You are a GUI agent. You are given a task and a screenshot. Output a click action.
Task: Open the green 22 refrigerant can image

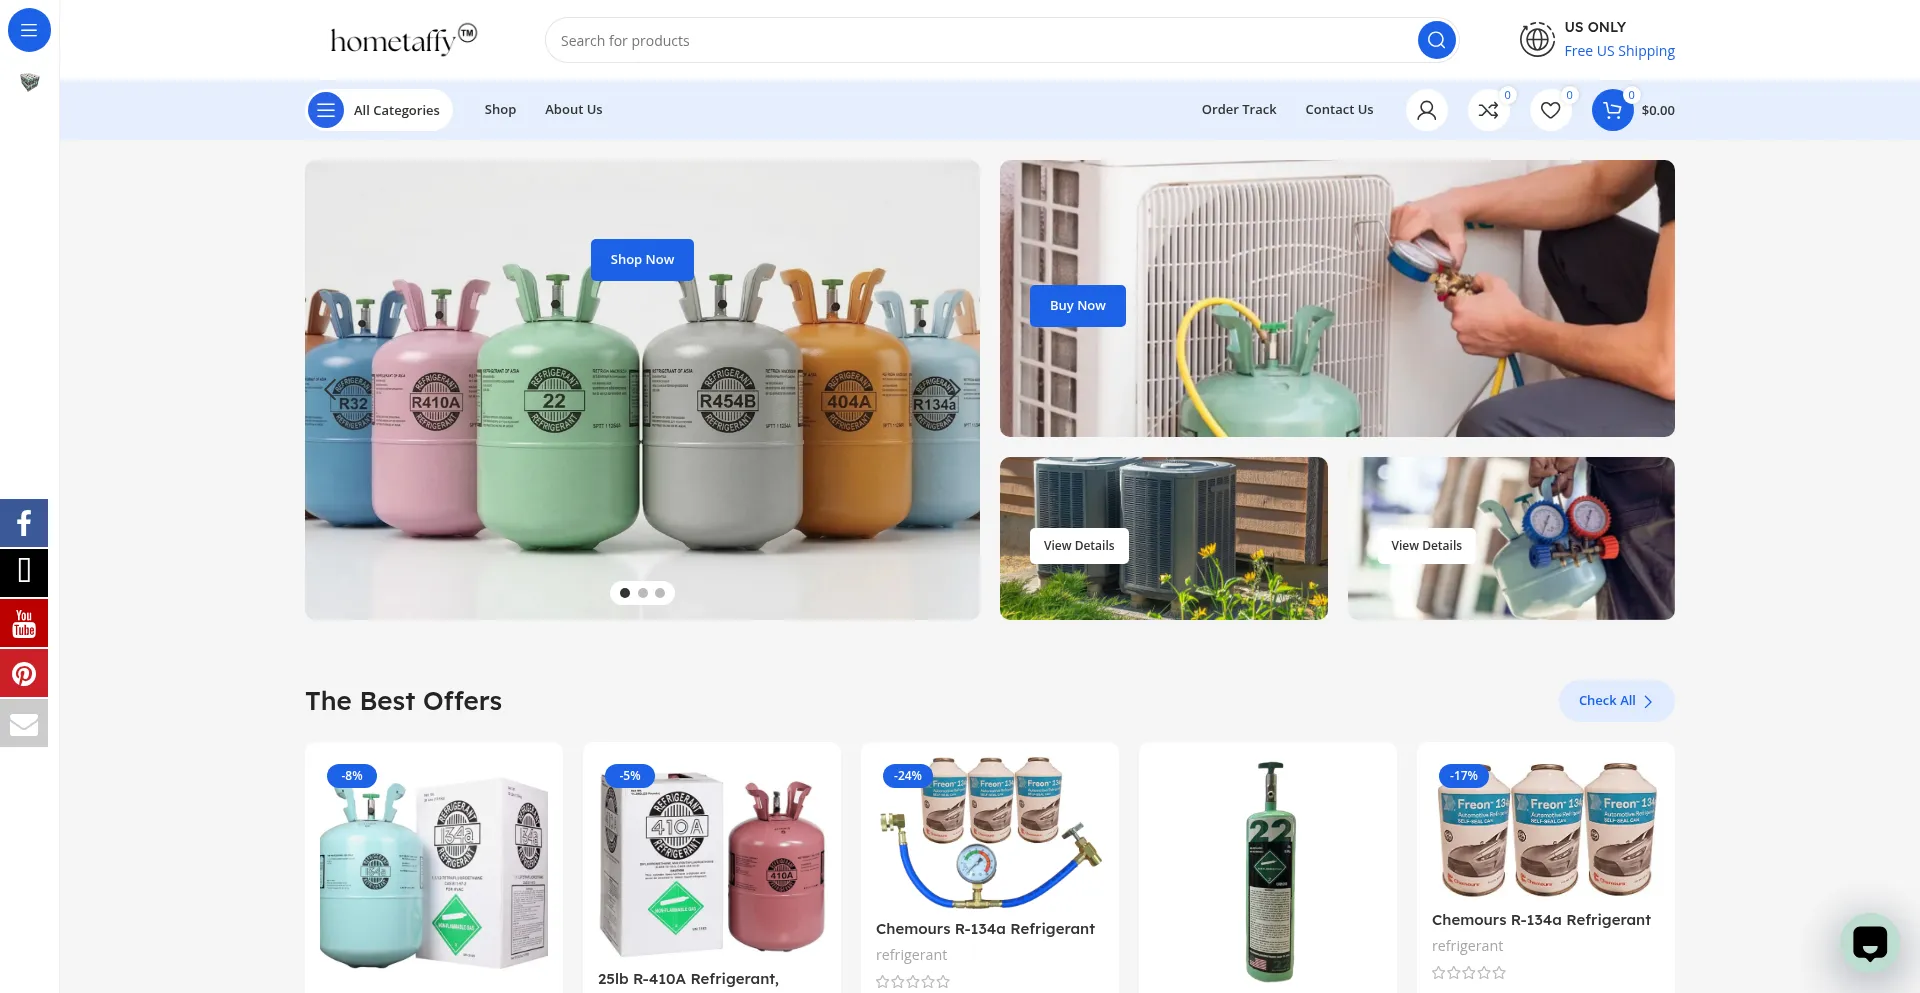coord(1268,872)
